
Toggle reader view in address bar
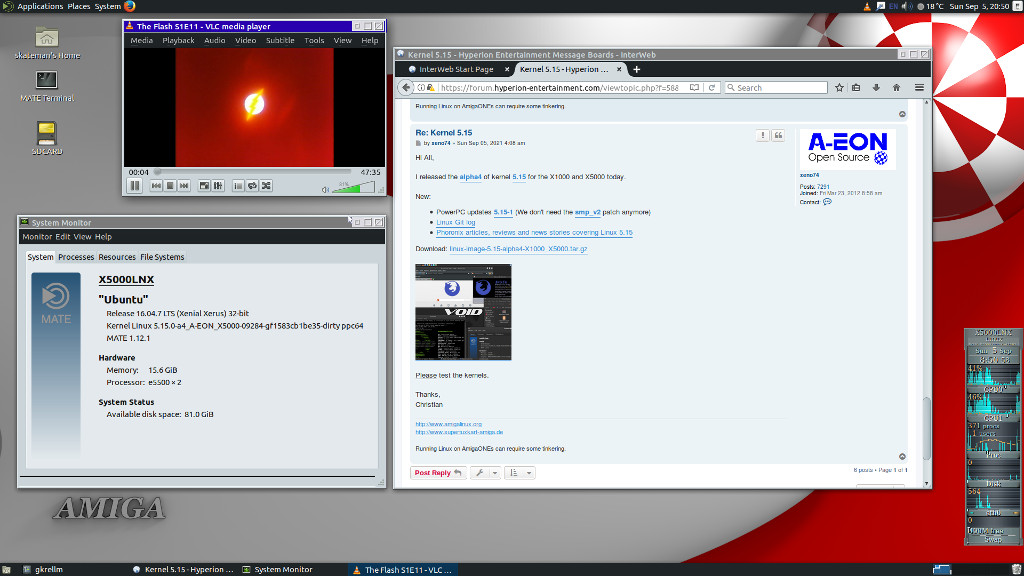click(x=695, y=88)
